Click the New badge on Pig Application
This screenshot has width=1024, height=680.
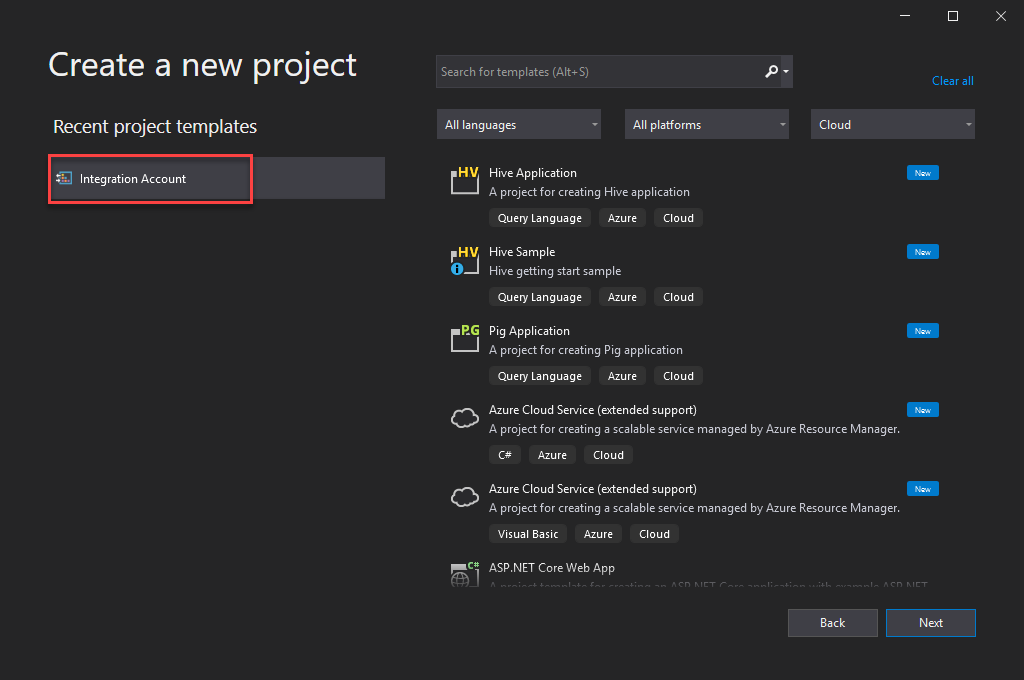click(x=923, y=331)
